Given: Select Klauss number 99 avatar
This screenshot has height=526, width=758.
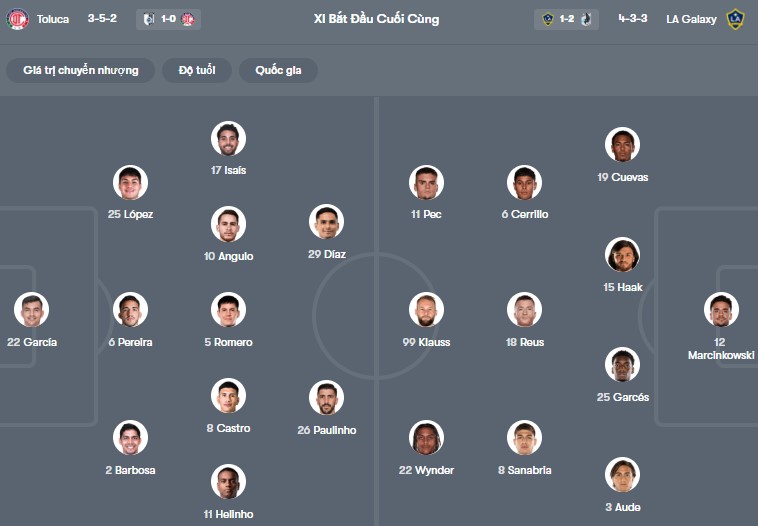Looking at the screenshot, I should 426,310.
